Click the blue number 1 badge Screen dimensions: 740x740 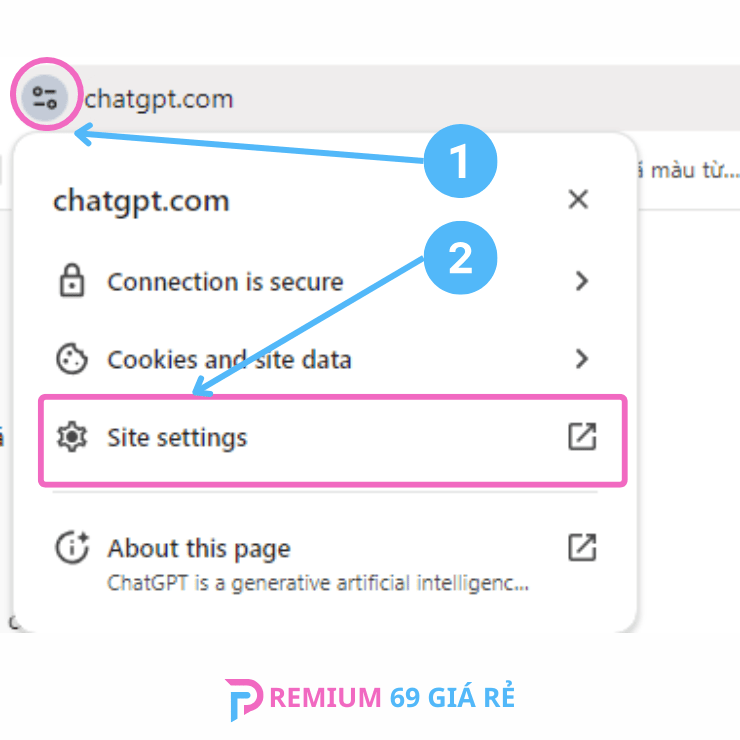click(460, 162)
